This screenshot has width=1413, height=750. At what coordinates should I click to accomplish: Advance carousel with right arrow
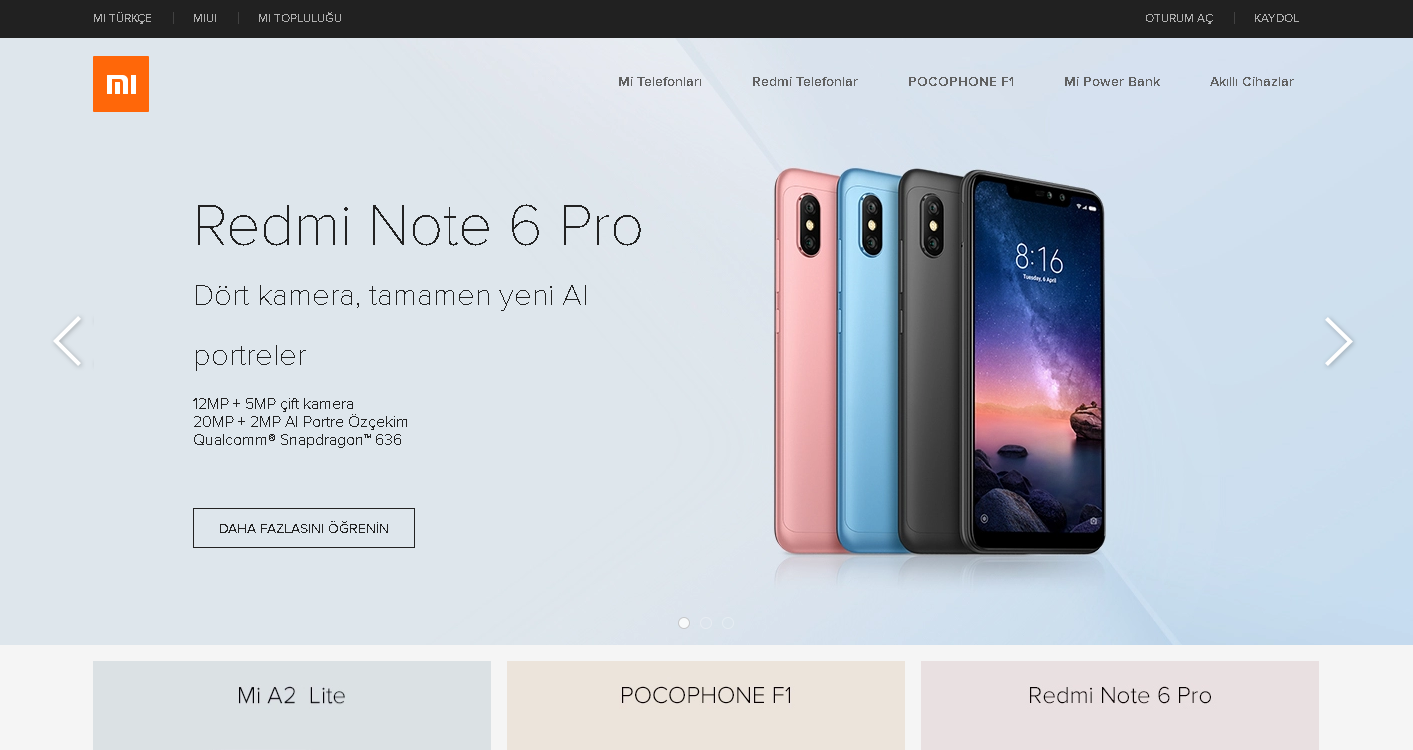pos(1339,342)
